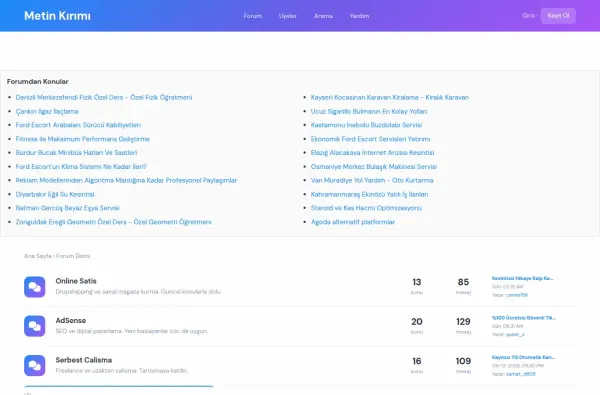Image resolution: width=600 pixels, height=395 pixels.
Task: Open Agoda alternatif platformlar topic
Action: click(352, 222)
